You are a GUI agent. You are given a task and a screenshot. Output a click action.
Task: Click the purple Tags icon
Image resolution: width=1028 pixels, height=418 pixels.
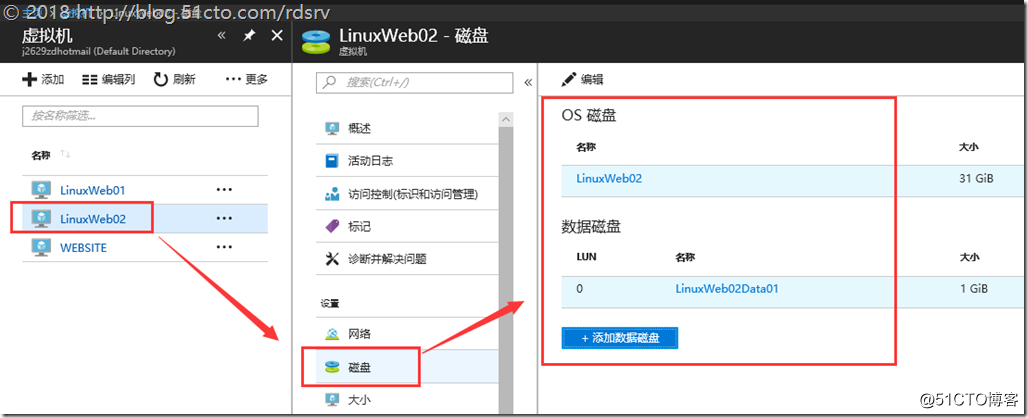[333, 227]
